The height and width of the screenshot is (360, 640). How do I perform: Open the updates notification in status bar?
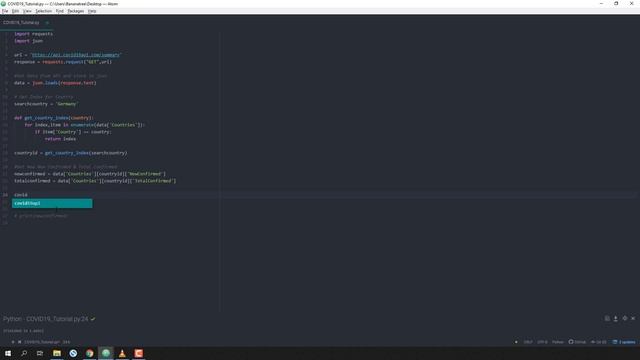click(624, 342)
